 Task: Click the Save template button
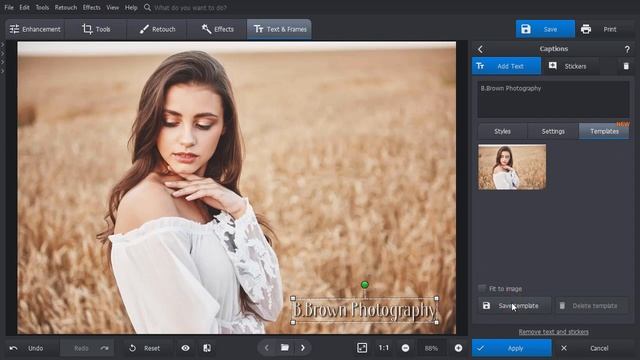click(x=514, y=306)
